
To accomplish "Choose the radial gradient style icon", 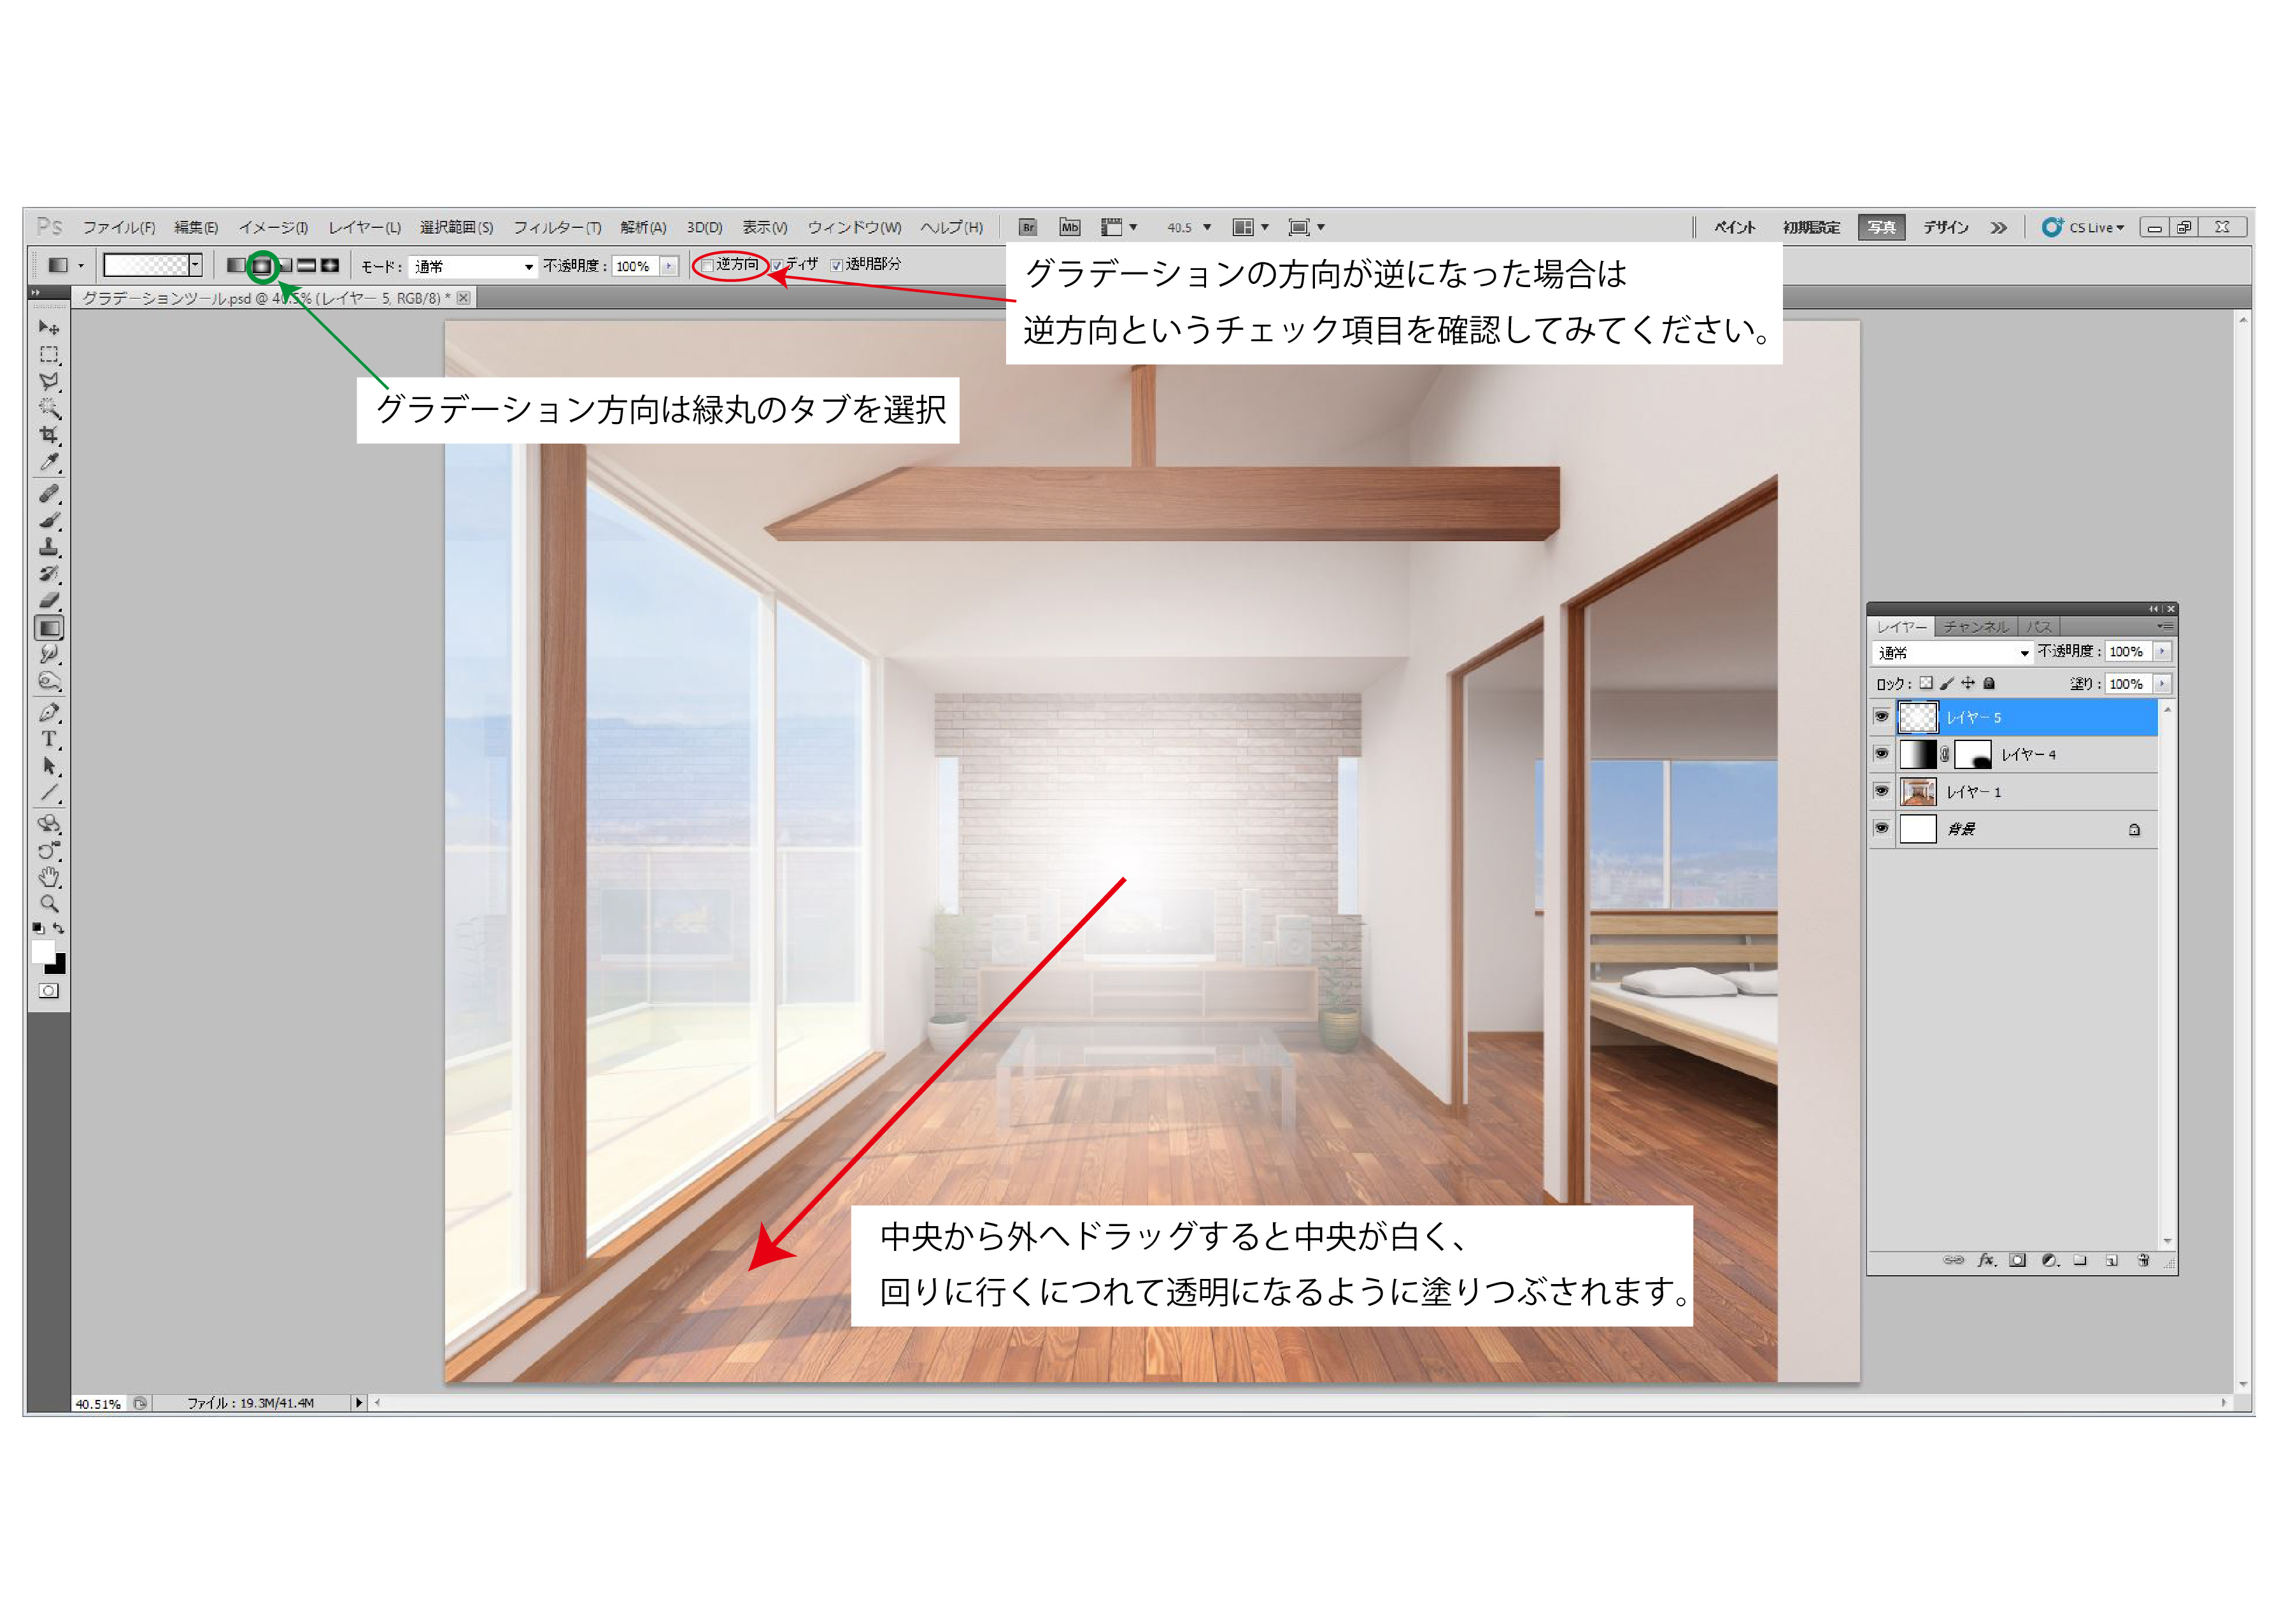I will coord(261,266).
